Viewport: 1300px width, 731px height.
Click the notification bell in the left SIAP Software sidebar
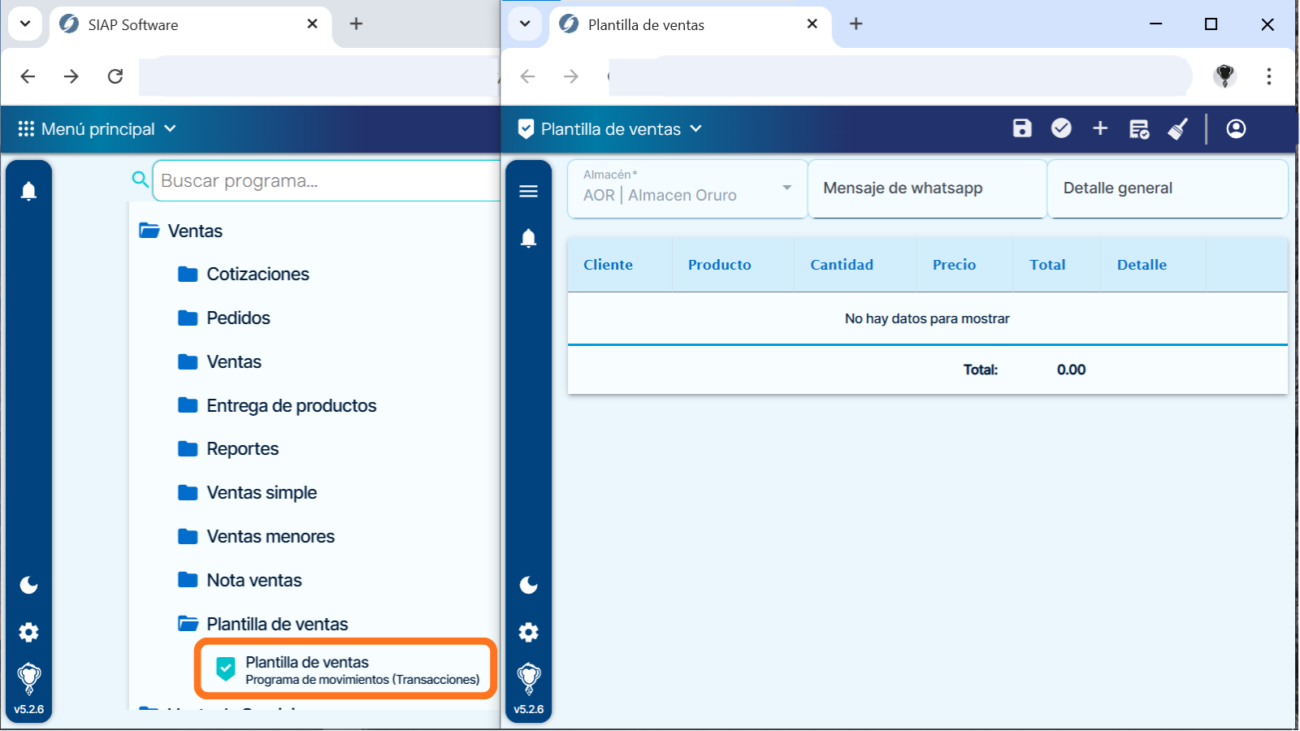click(x=29, y=191)
